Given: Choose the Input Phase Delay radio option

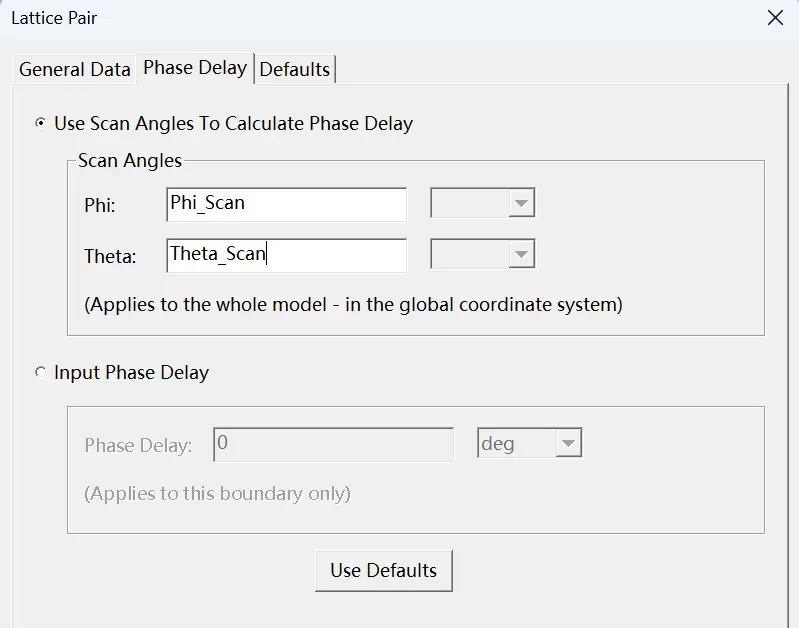Looking at the screenshot, I should click(x=40, y=372).
